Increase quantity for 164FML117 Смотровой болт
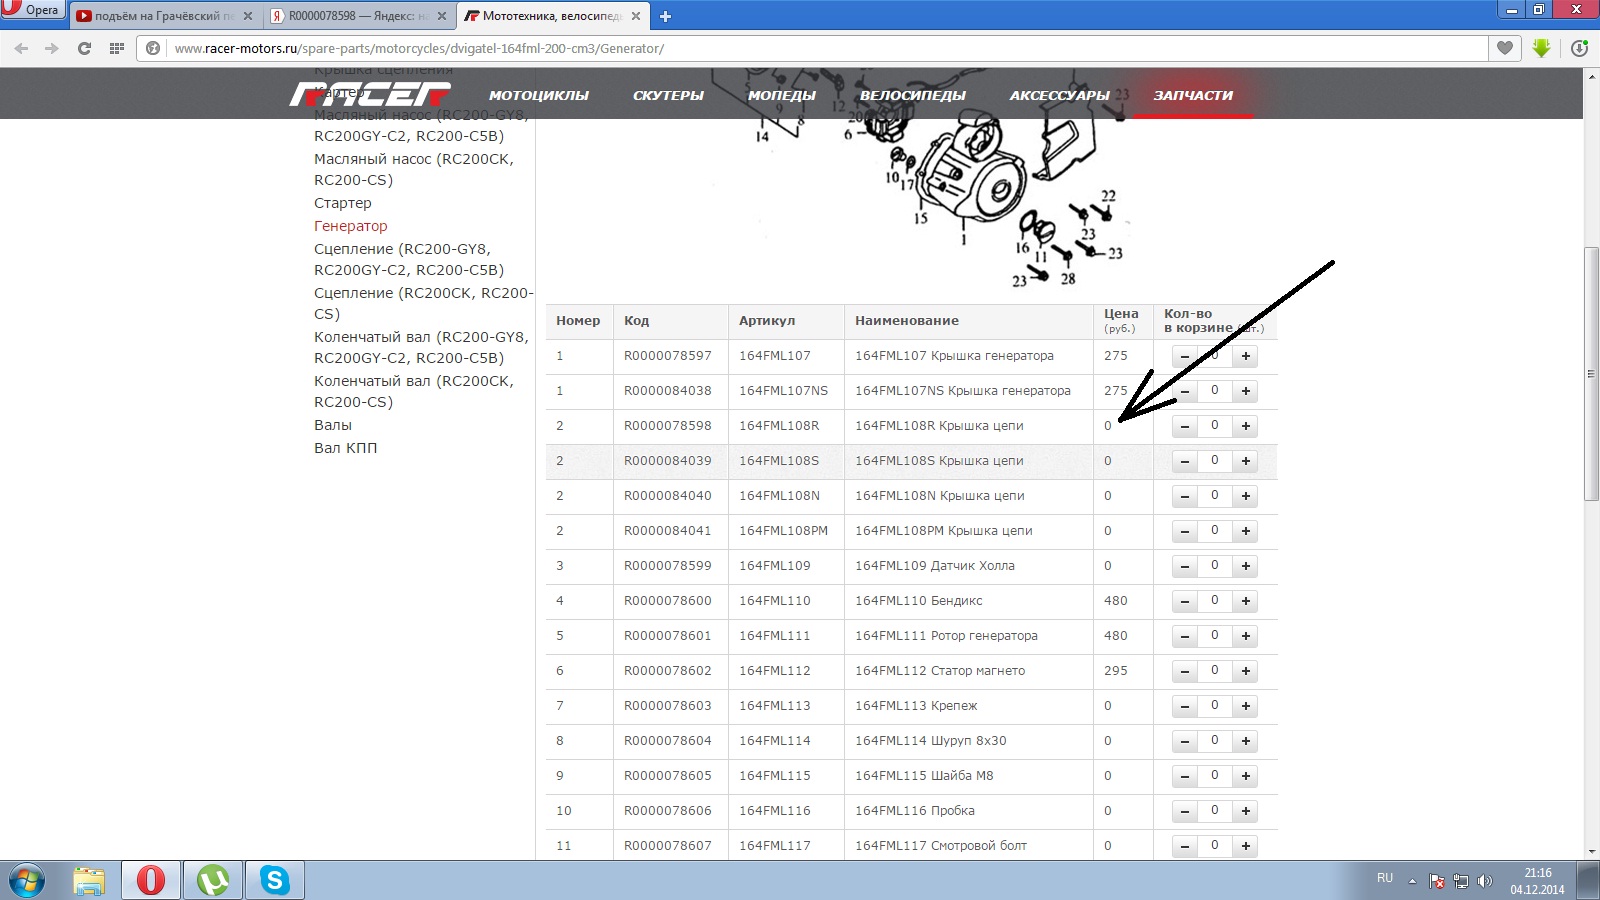Viewport: 1600px width, 900px height. (x=1246, y=846)
